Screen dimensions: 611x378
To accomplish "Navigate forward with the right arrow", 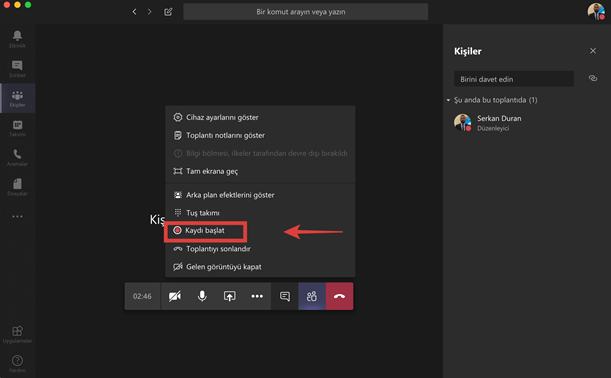I will pyautogui.click(x=149, y=12).
